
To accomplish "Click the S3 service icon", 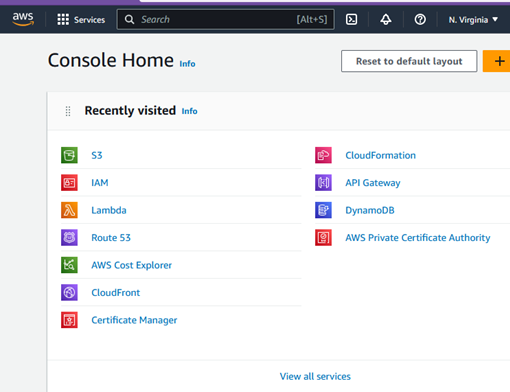I will click(x=69, y=155).
